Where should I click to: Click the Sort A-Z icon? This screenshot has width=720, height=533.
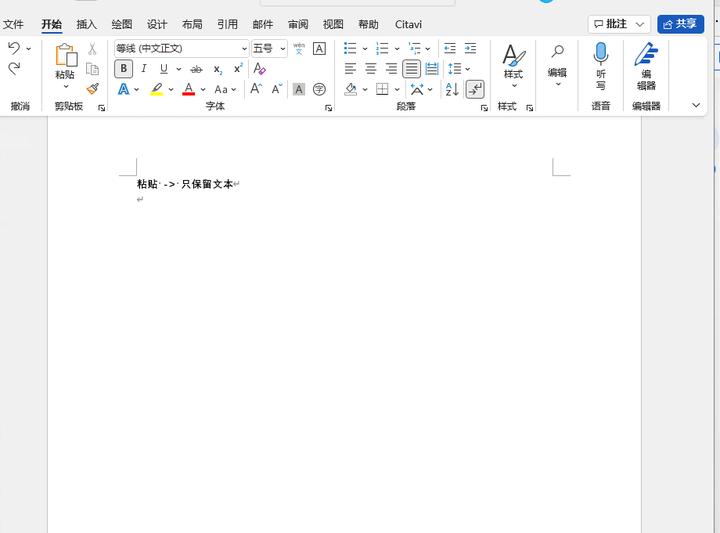[x=452, y=89]
